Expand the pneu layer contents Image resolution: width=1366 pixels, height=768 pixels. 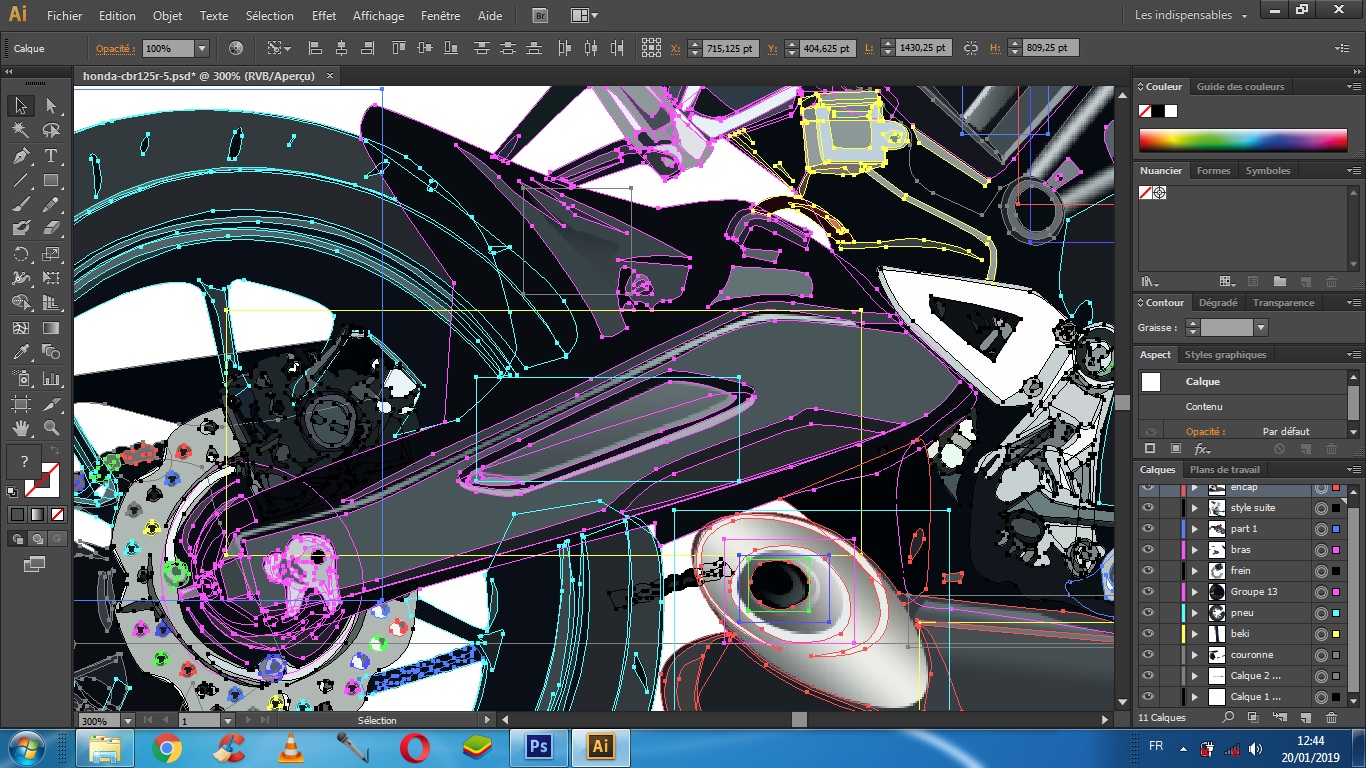click(x=1195, y=613)
